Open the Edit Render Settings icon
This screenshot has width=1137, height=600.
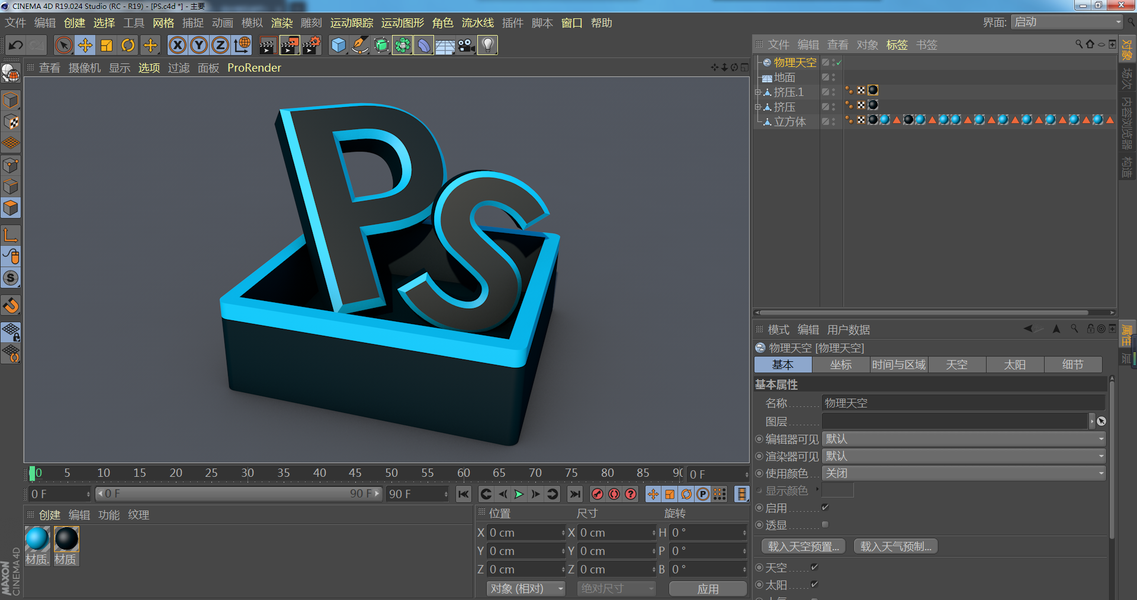coord(312,45)
